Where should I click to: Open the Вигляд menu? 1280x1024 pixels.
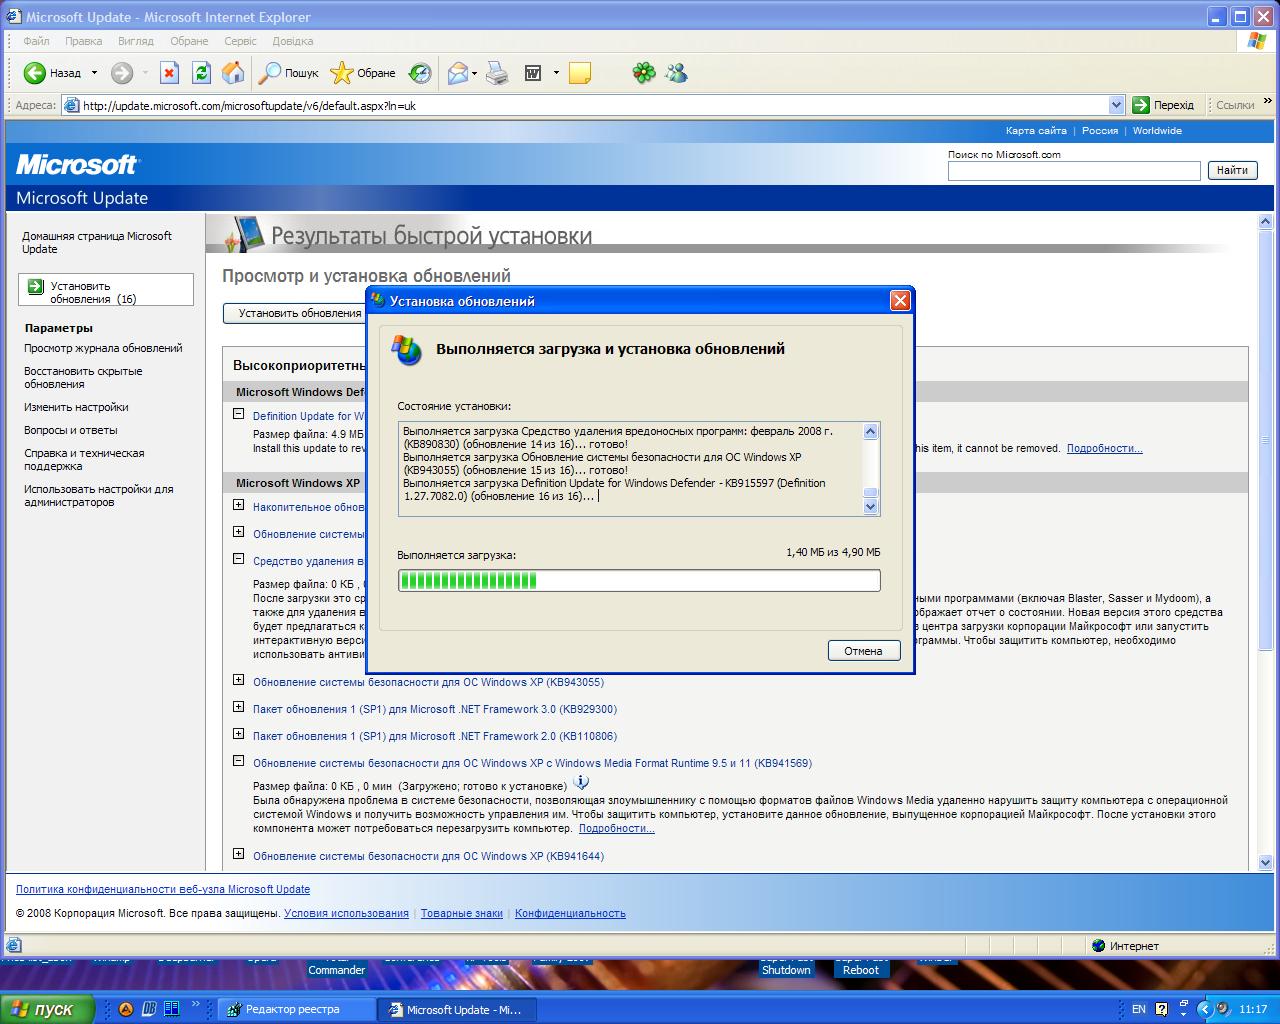pyautogui.click(x=135, y=41)
